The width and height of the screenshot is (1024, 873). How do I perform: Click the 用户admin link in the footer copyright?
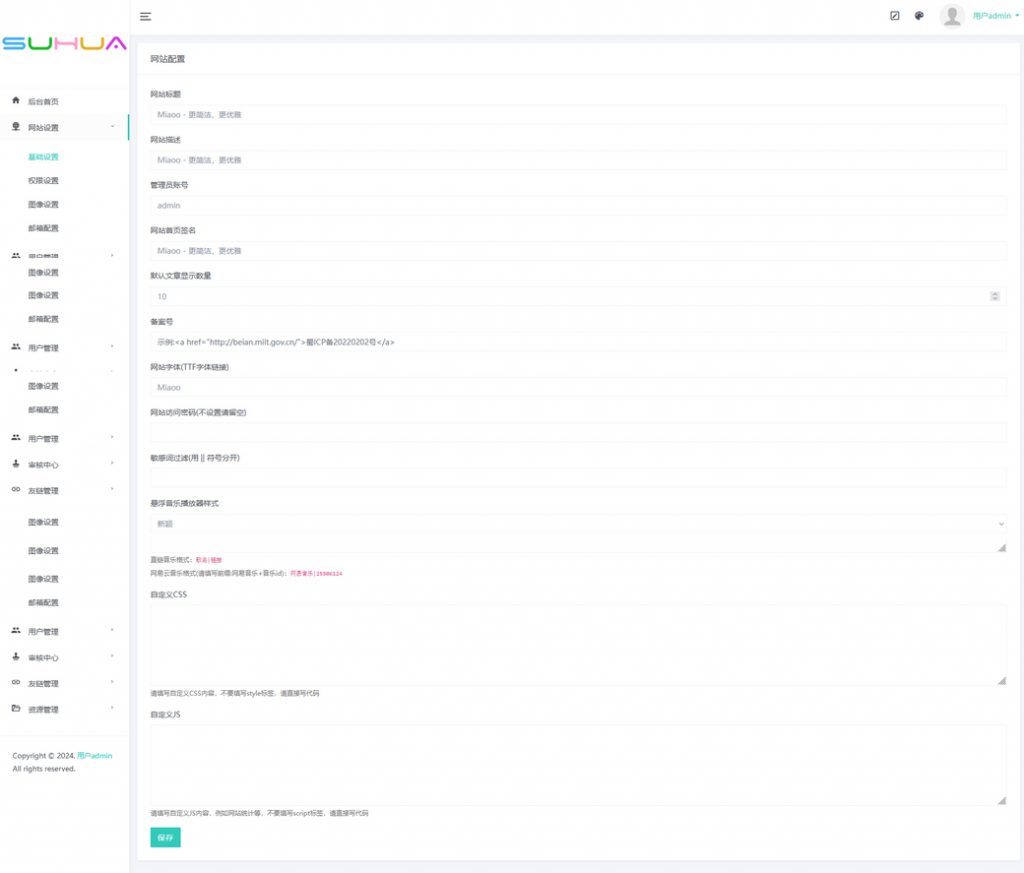click(95, 756)
